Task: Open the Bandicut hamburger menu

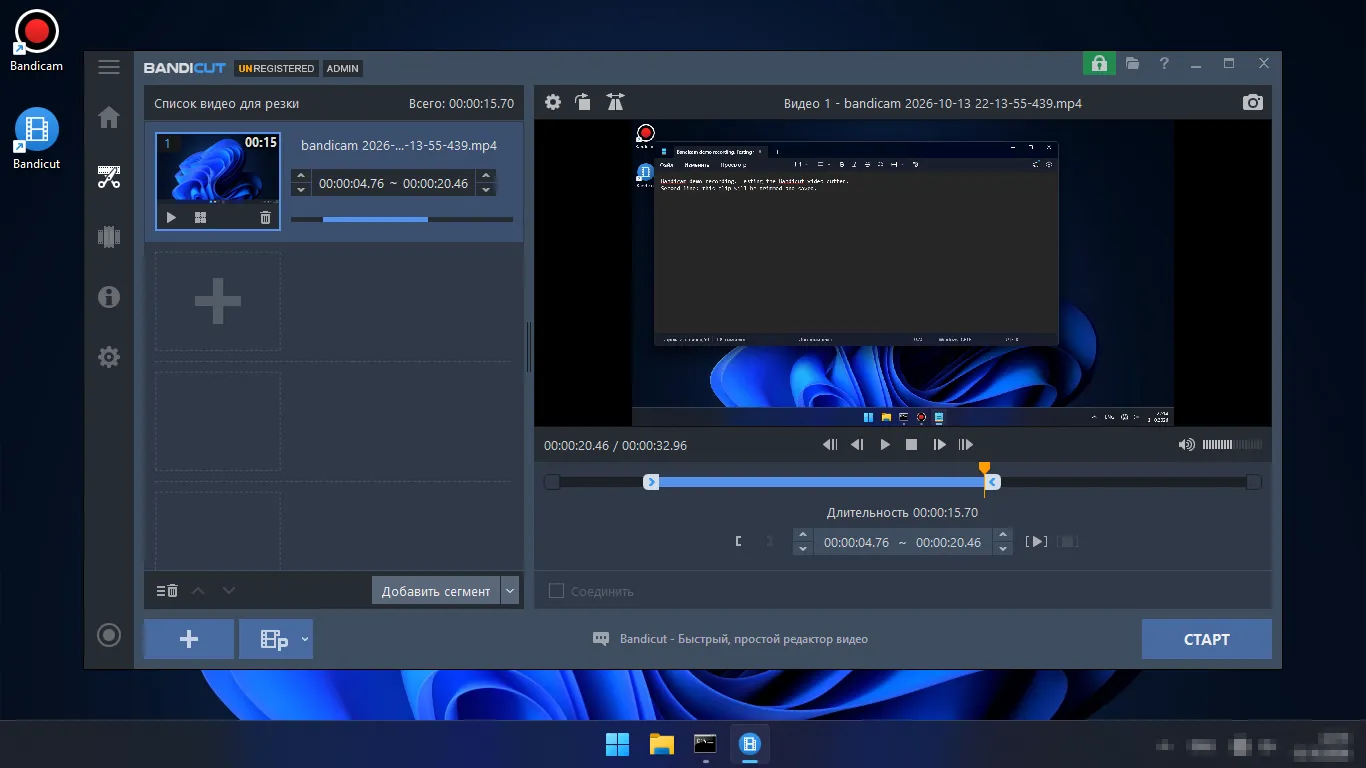Action: pos(109,67)
